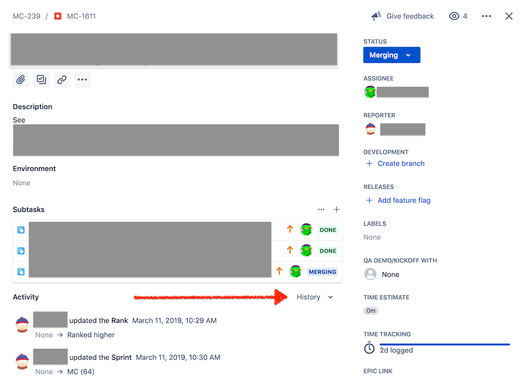The image size is (530, 379).
Task: Open the Activity History dropdown
Action: click(x=315, y=297)
